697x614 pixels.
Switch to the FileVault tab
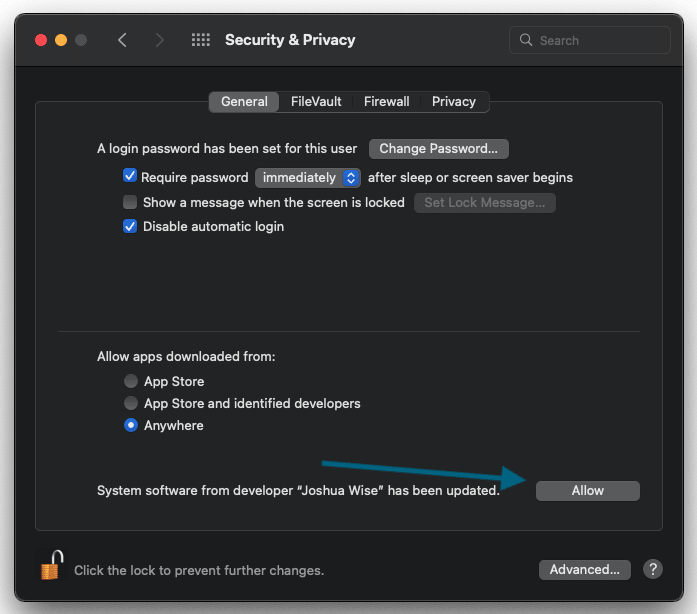click(x=316, y=102)
